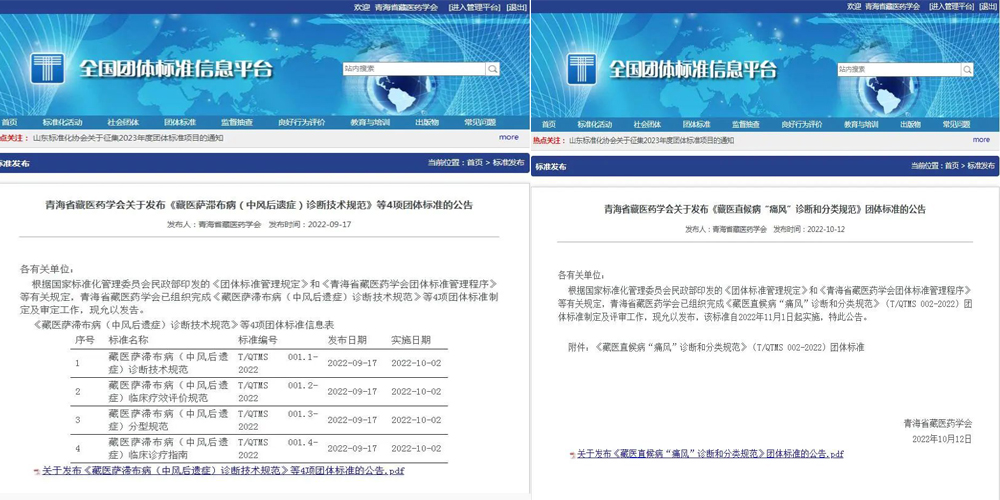Open 出版物 in left page navigation
This screenshot has height=500, width=1000.
click(427, 122)
